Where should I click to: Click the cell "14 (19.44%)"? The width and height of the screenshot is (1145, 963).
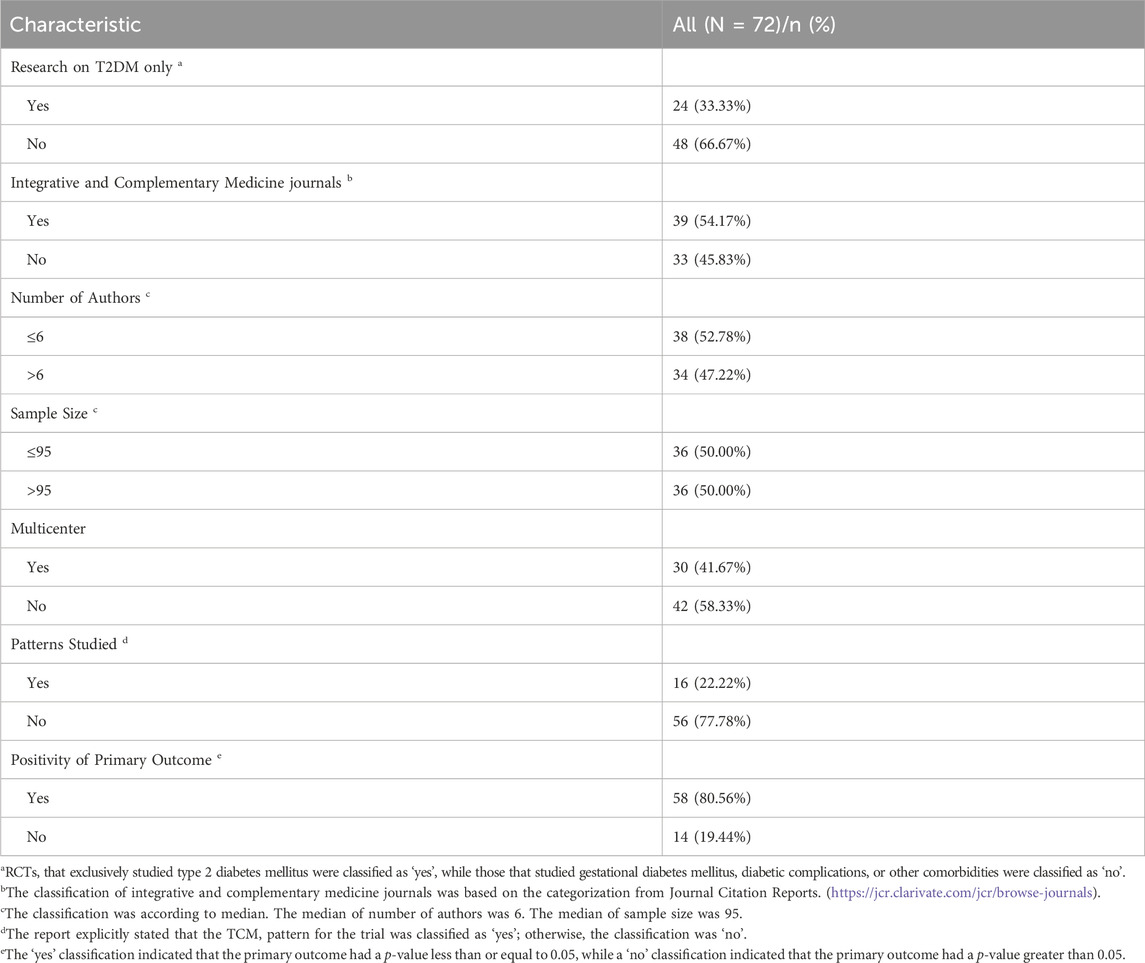tap(711, 837)
